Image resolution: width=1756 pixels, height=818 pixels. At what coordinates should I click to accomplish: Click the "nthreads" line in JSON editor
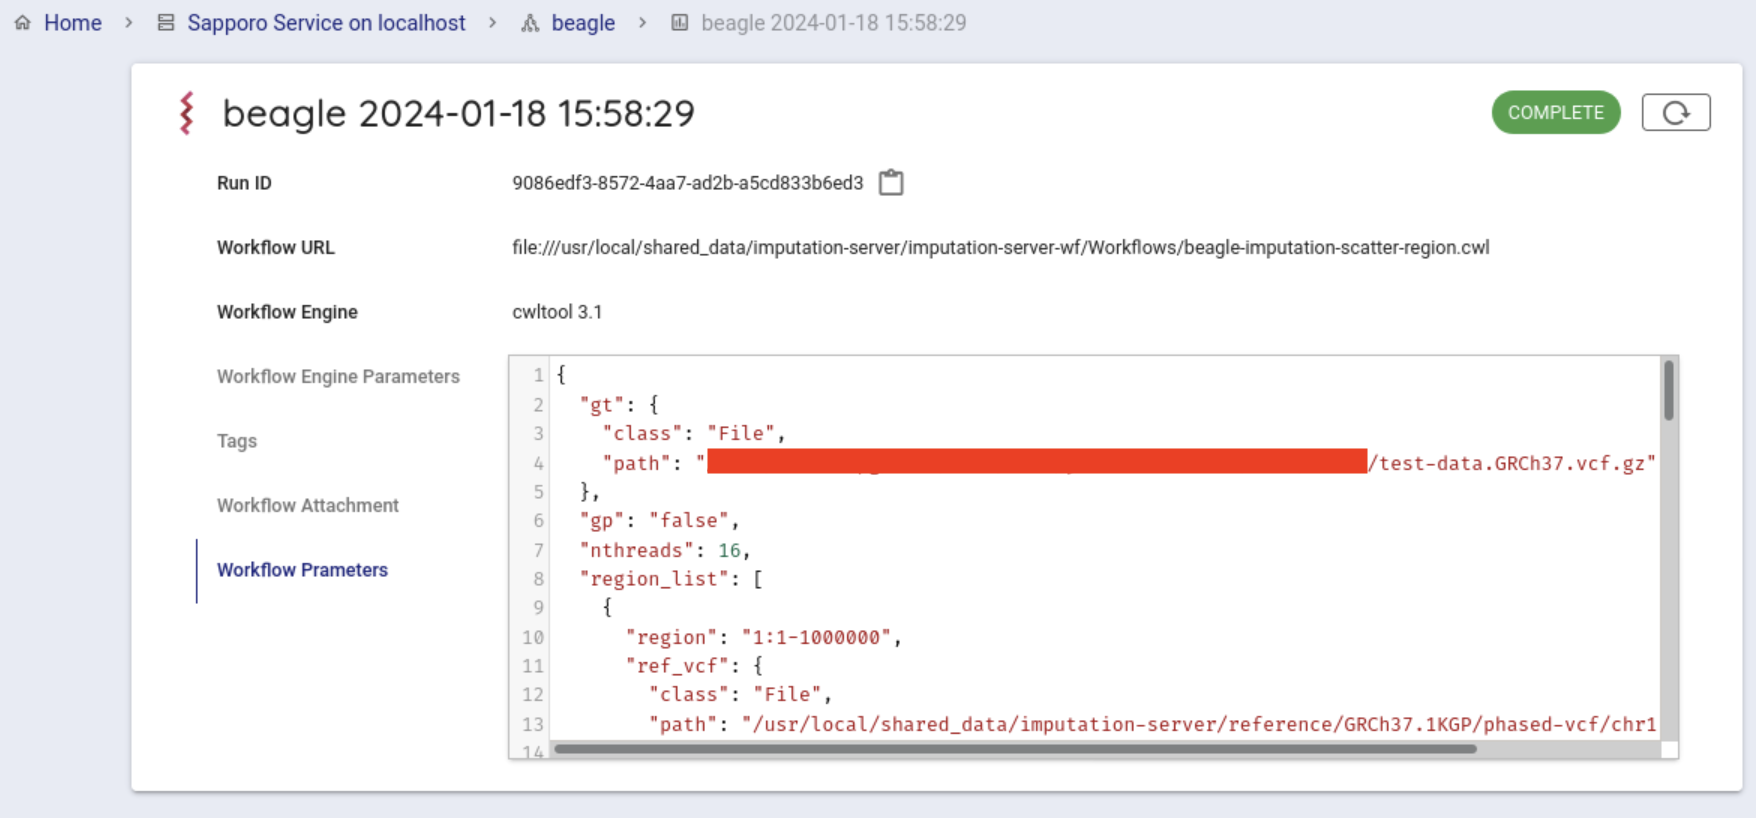coord(664,550)
